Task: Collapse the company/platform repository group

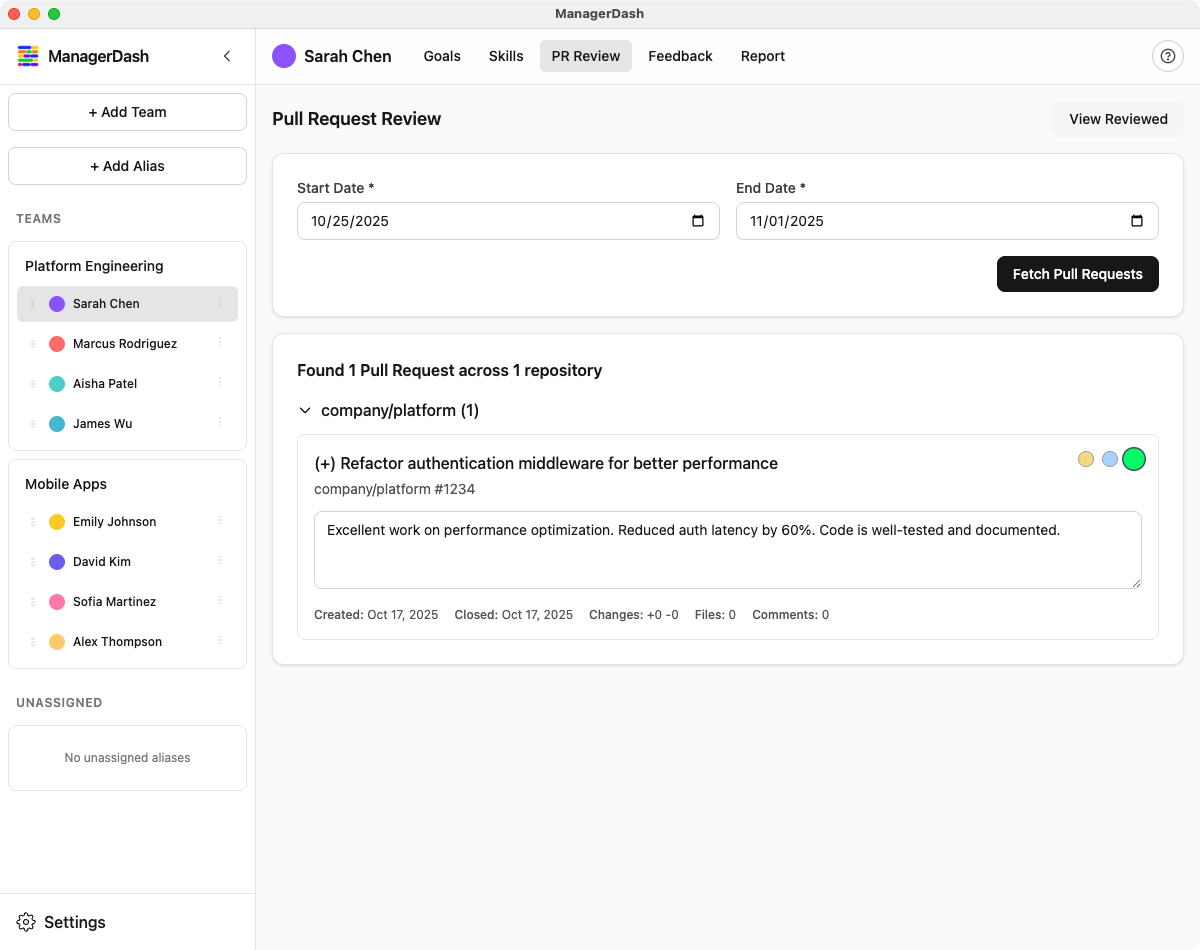Action: click(304, 410)
